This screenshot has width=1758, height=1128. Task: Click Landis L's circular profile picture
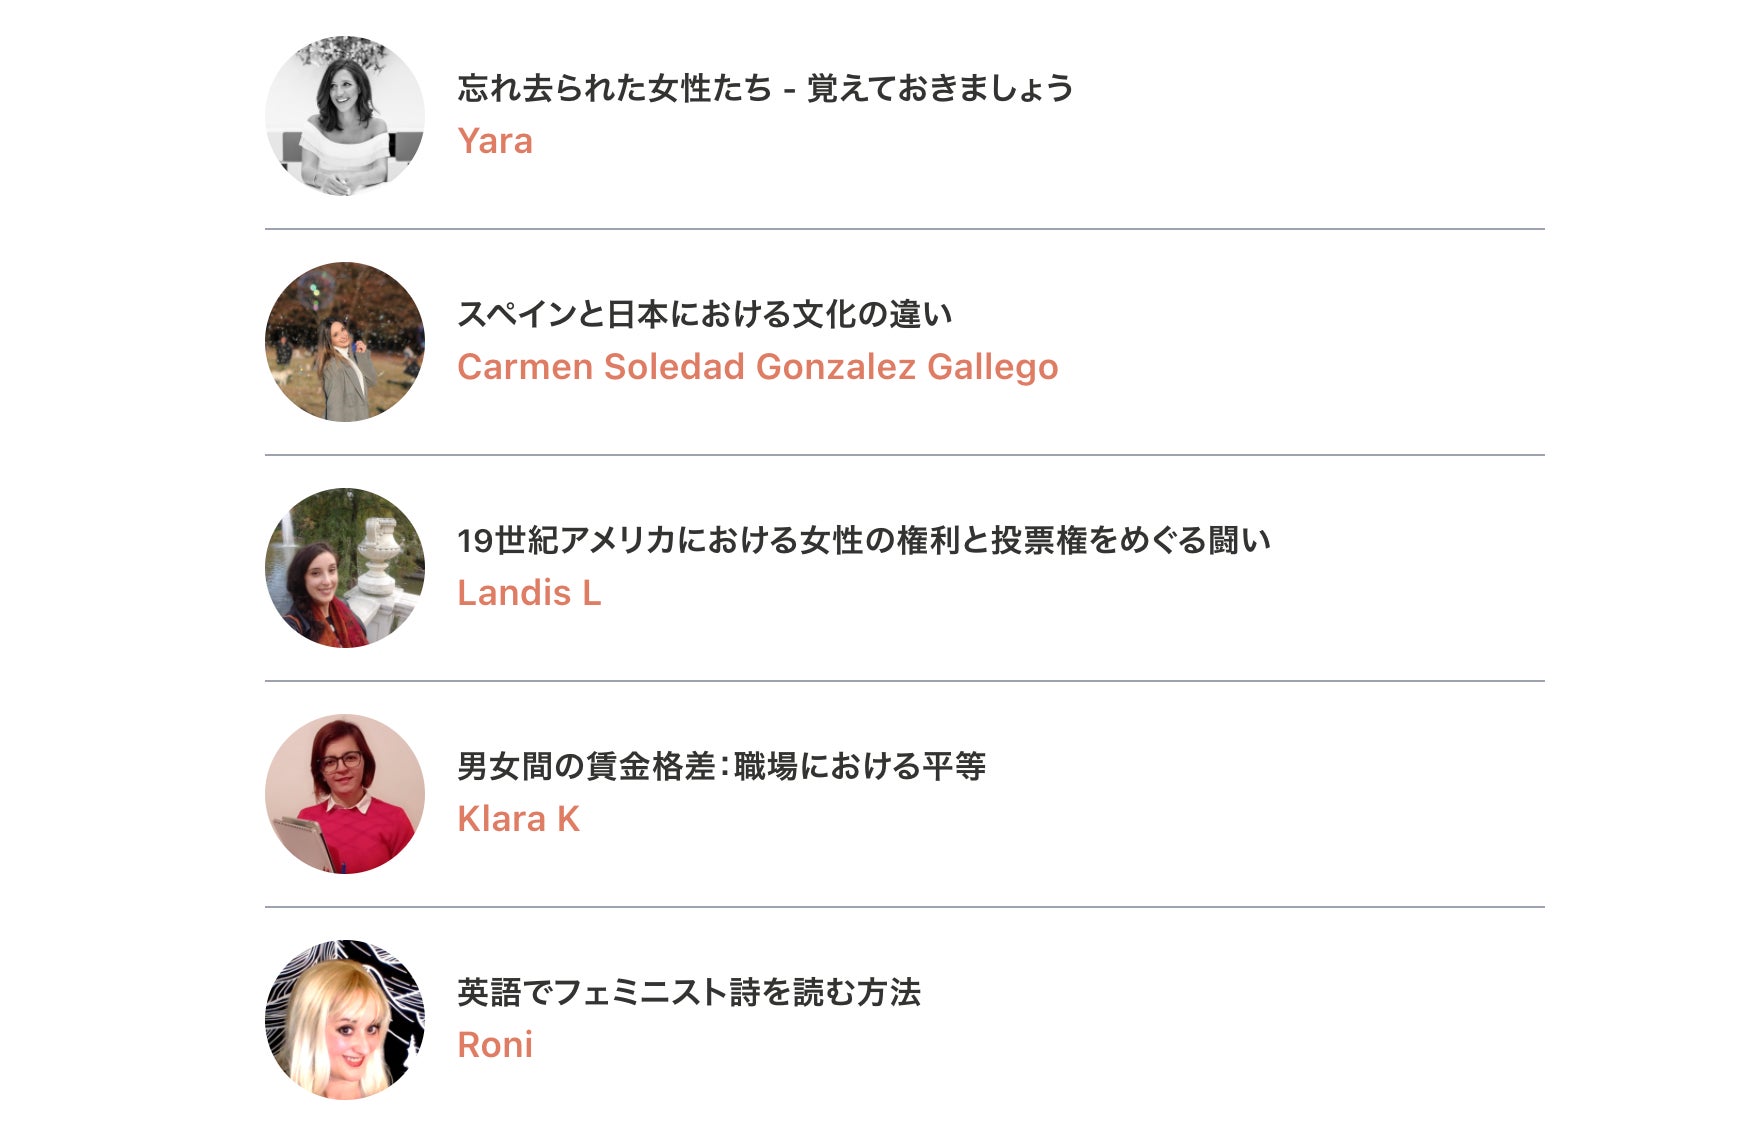(x=345, y=568)
